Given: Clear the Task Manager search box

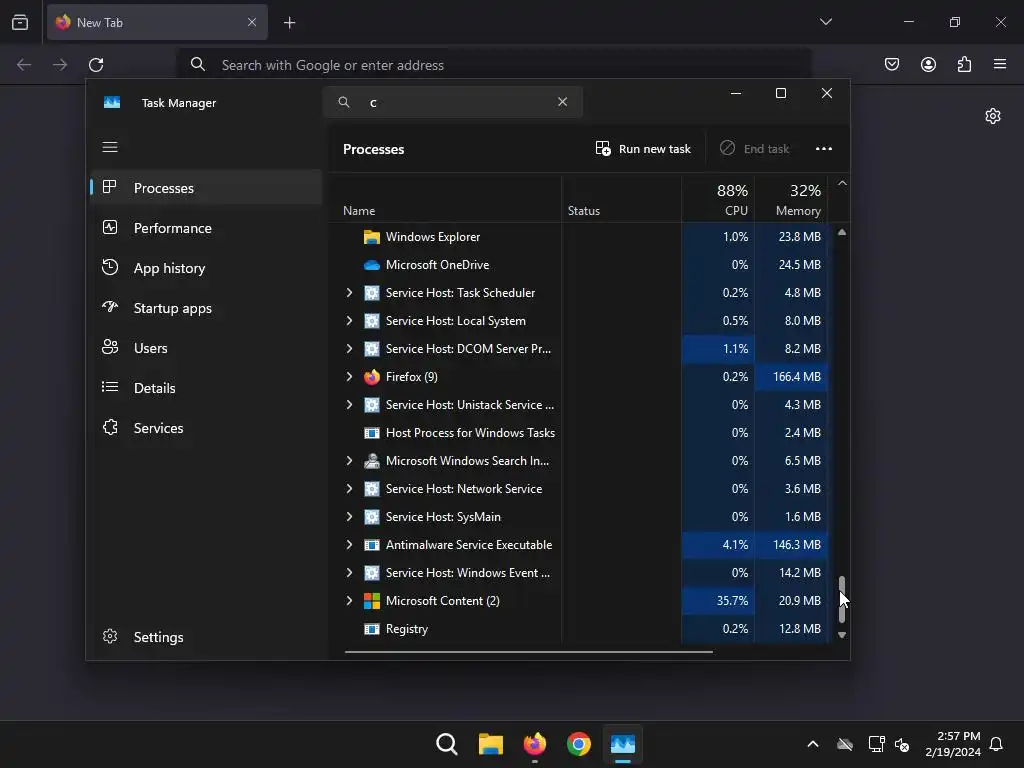Looking at the screenshot, I should point(562,102).
